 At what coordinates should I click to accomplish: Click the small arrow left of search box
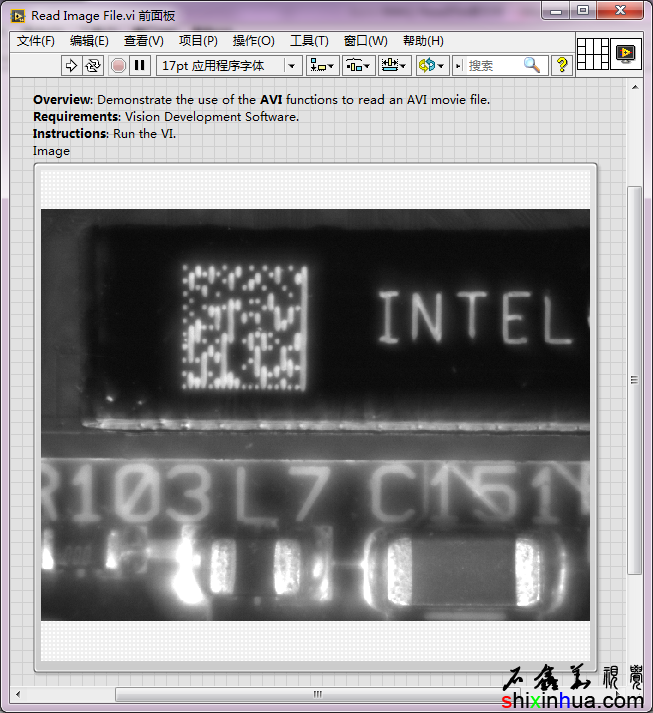click(458, 65)
